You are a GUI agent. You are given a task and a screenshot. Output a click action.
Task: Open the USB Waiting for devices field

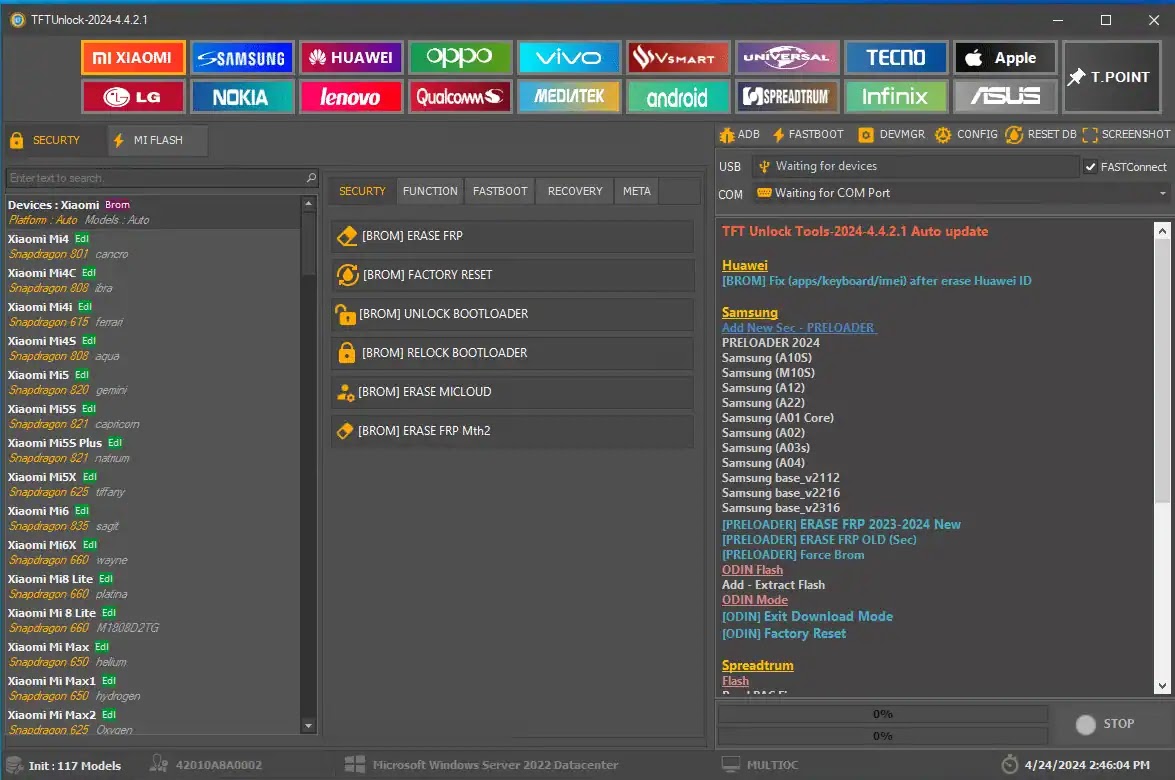pyautogui.click(x=915, y=166)
